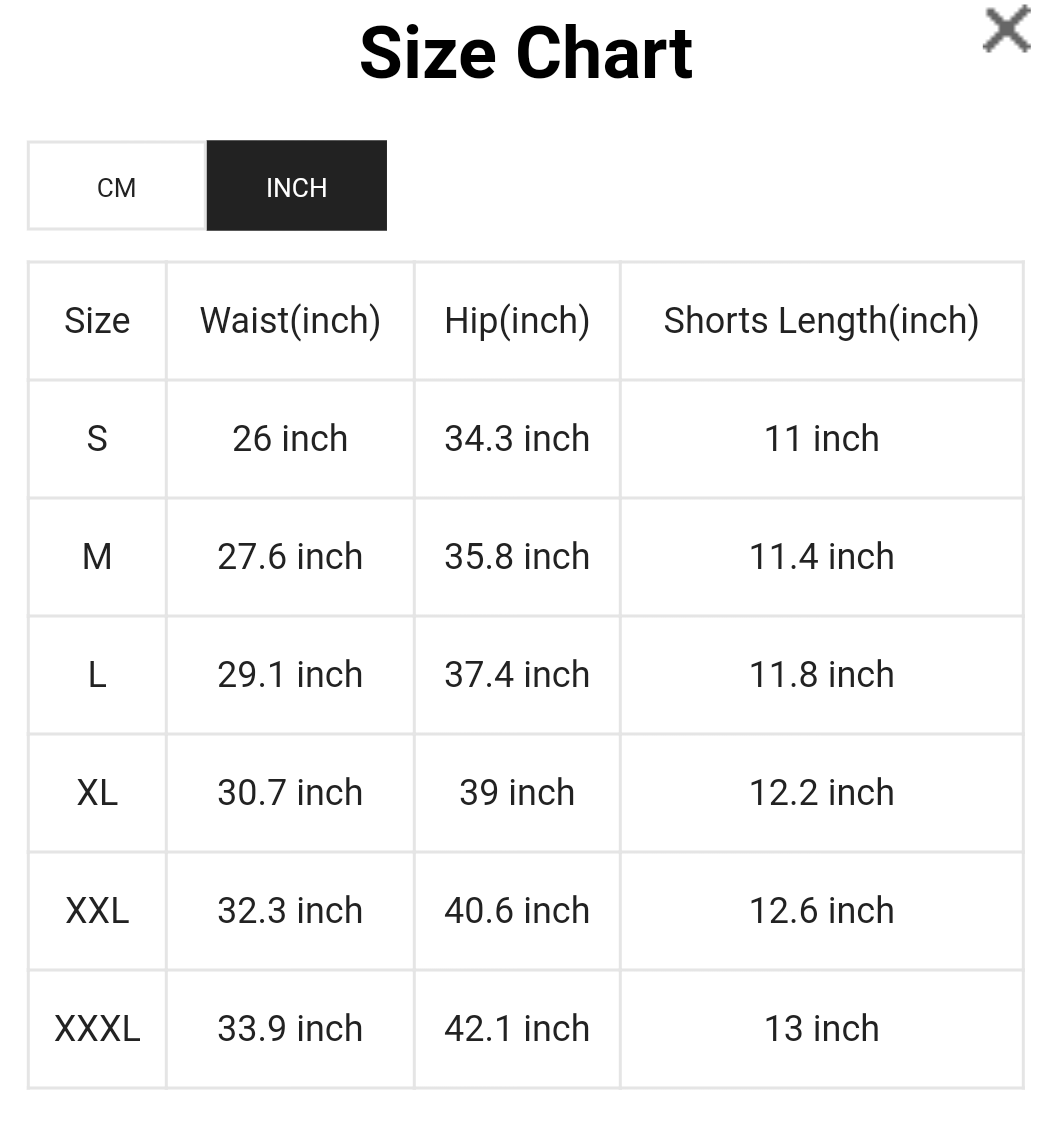Select the S size row label
1044x1122 pixels.
coord(97,439)
